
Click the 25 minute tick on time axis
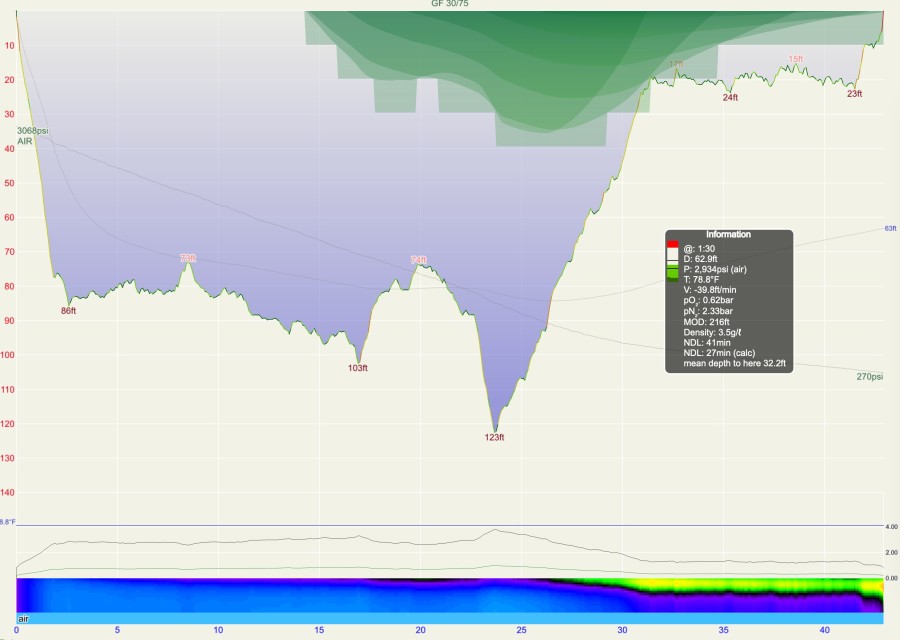(521, 631)
